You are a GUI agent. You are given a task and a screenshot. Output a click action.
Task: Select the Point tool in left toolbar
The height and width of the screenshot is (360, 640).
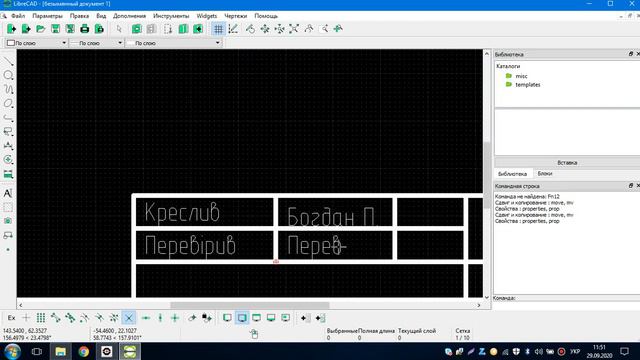tap(8, 249)
